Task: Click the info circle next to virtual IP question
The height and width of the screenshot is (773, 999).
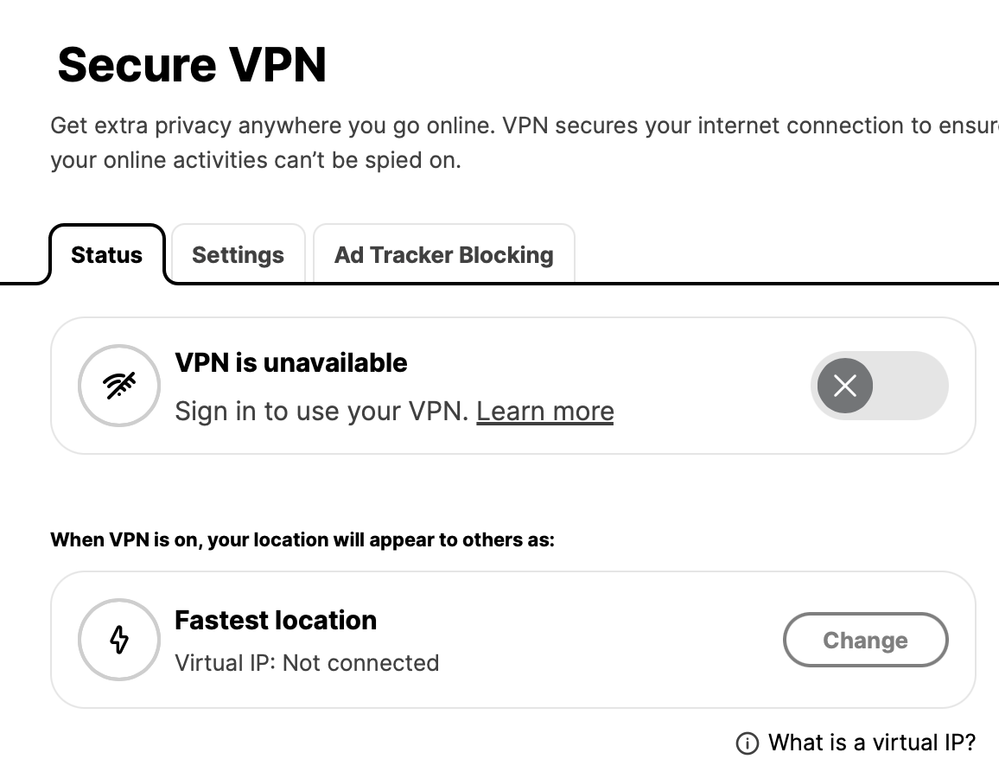Action: tap(746, 743)
